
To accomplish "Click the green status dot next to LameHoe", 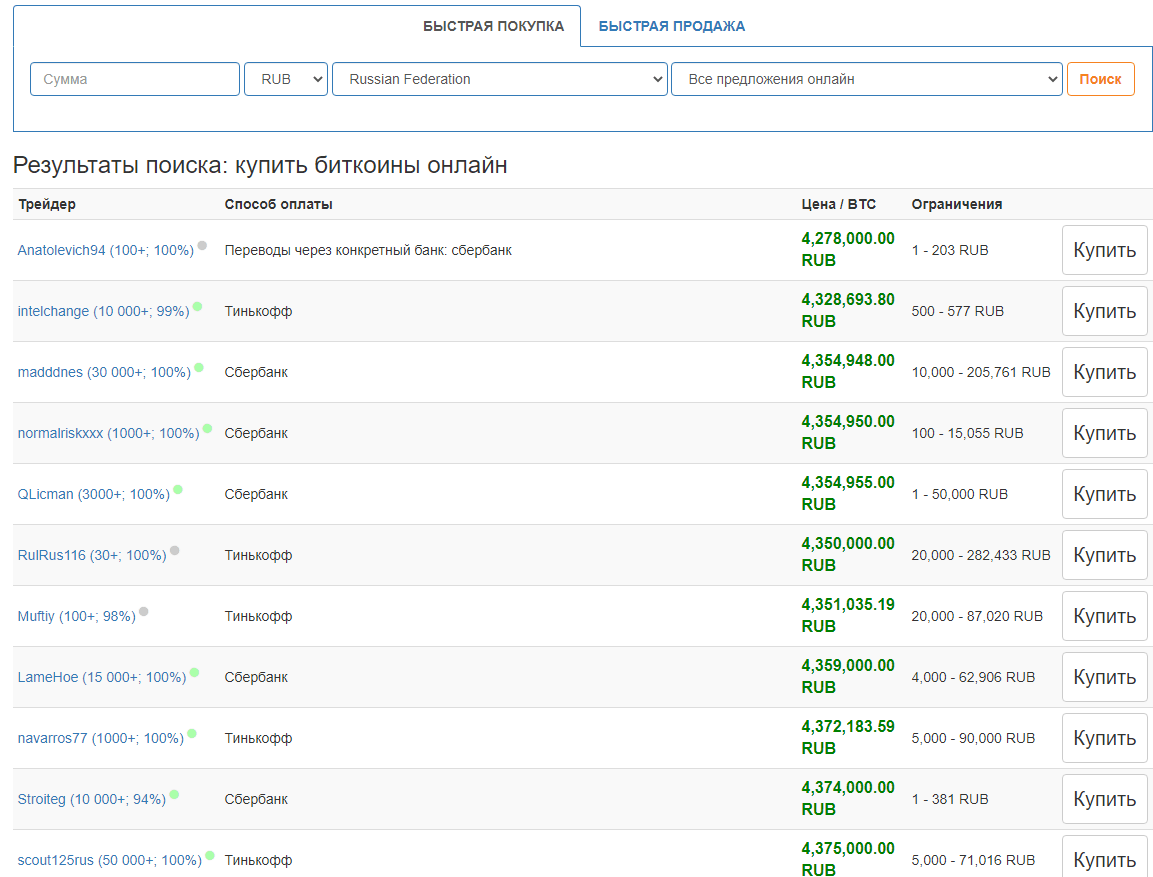I will click(195, 673).
